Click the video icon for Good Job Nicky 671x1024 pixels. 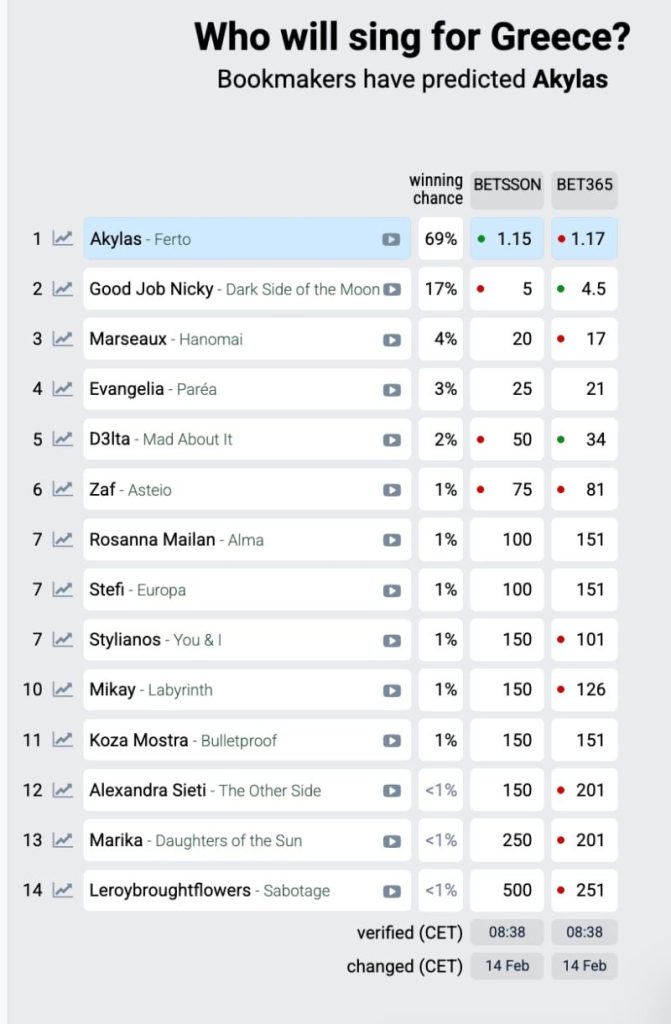click(x=392, y=290)
